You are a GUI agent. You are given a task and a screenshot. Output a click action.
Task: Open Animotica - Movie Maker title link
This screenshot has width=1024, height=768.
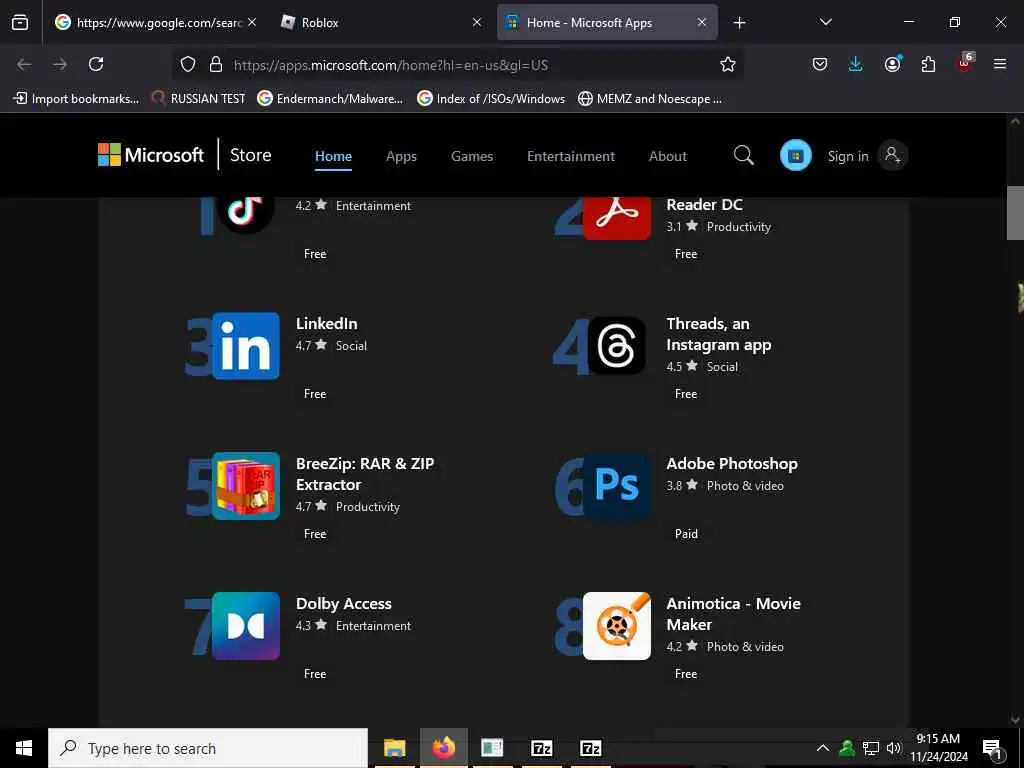coord(733,614)
